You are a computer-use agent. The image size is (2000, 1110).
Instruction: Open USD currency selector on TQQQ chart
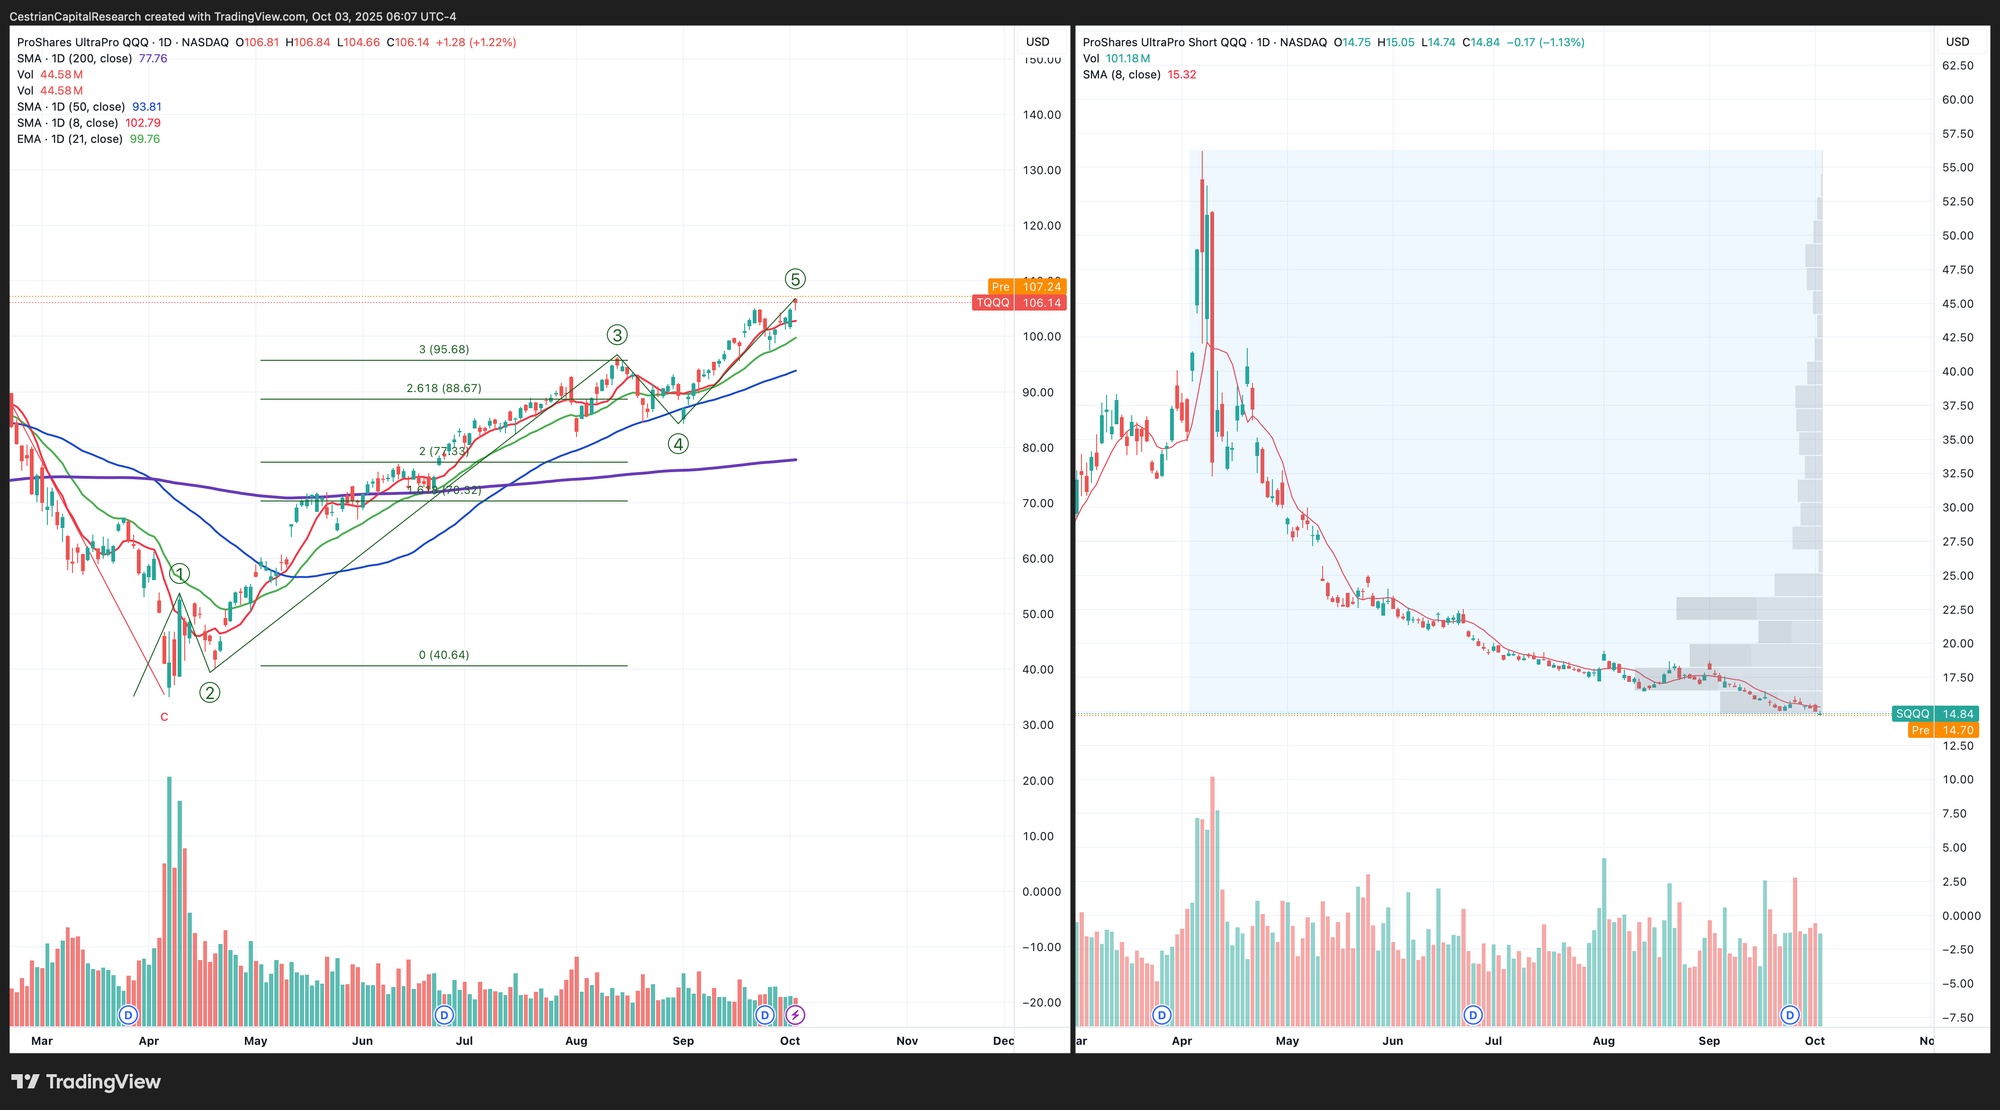[1038, 42]
